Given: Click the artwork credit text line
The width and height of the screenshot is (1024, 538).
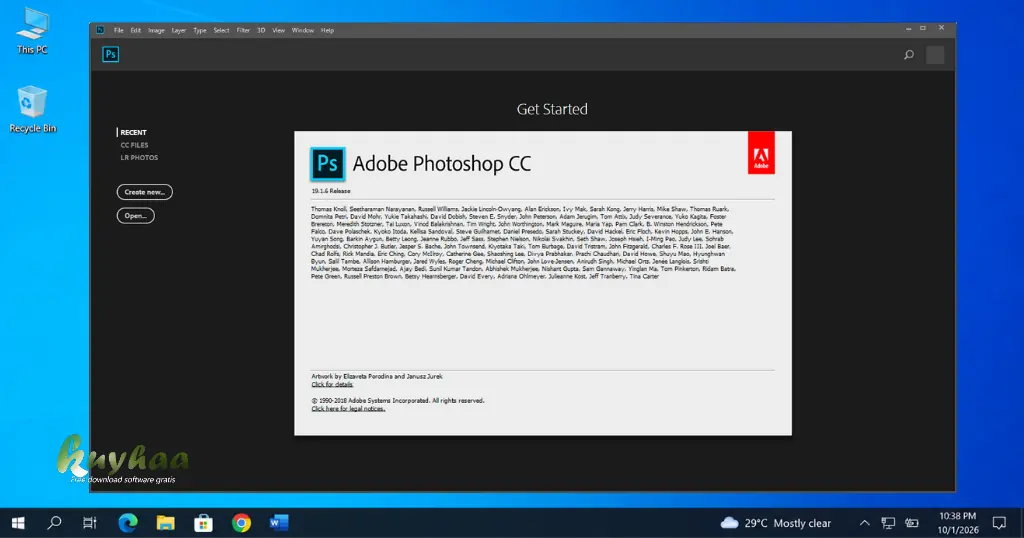Looking at the screenshot, I should point(376,377).
